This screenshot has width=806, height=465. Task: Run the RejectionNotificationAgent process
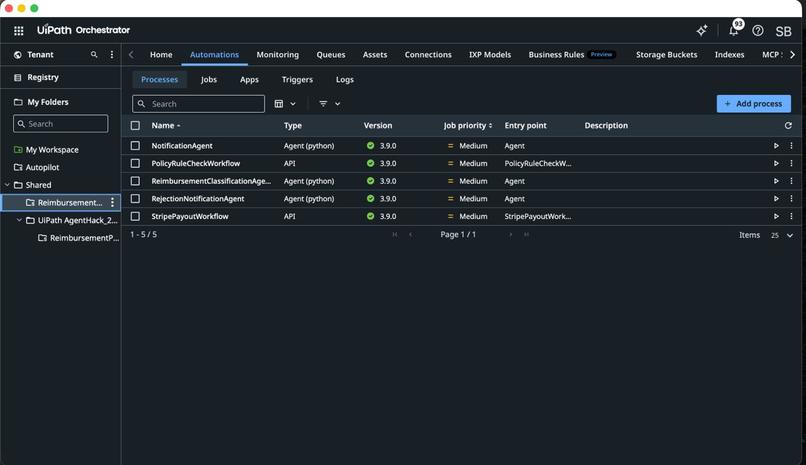(776, 199)
